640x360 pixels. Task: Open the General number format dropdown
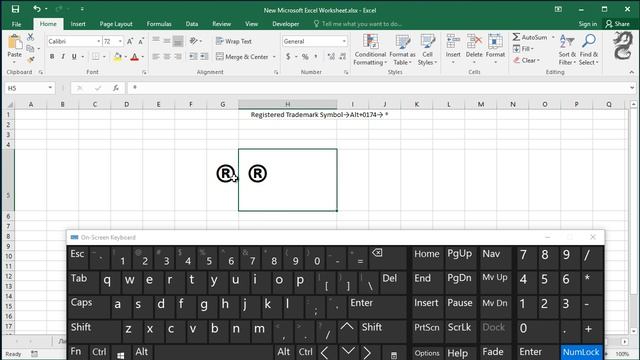coord(344,41)
